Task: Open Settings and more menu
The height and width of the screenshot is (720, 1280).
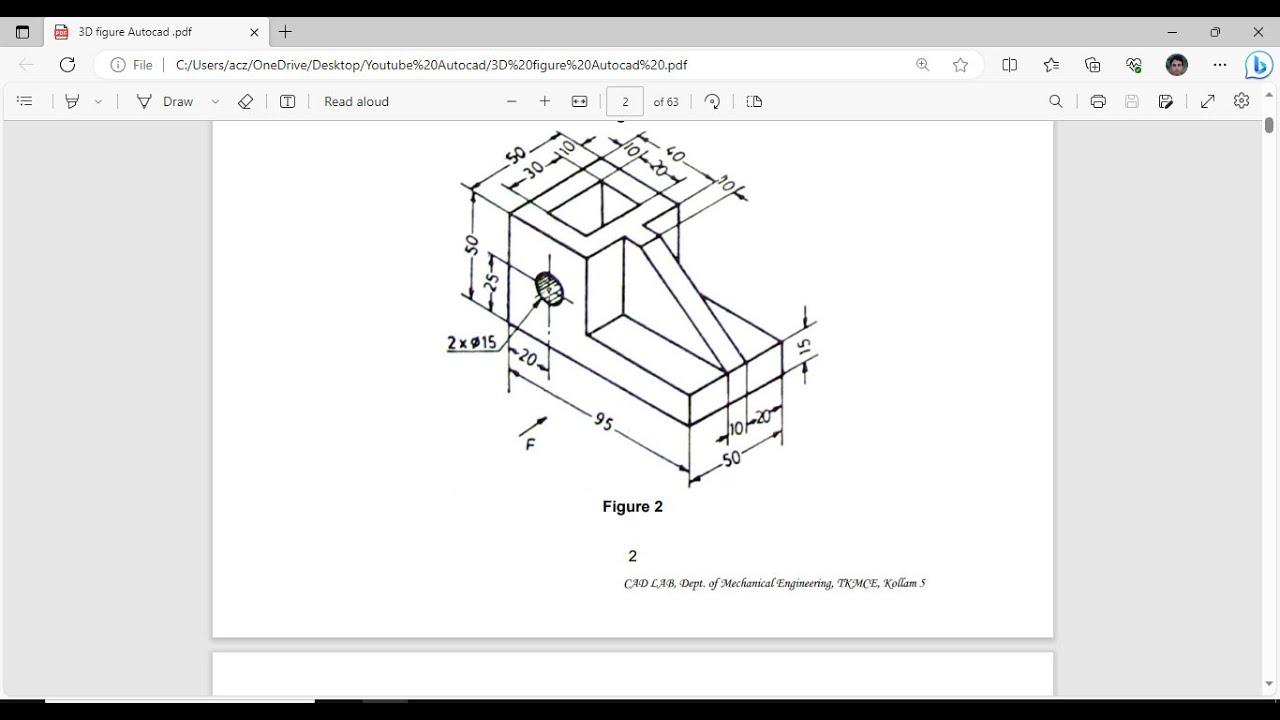Action: (1219, 65)
